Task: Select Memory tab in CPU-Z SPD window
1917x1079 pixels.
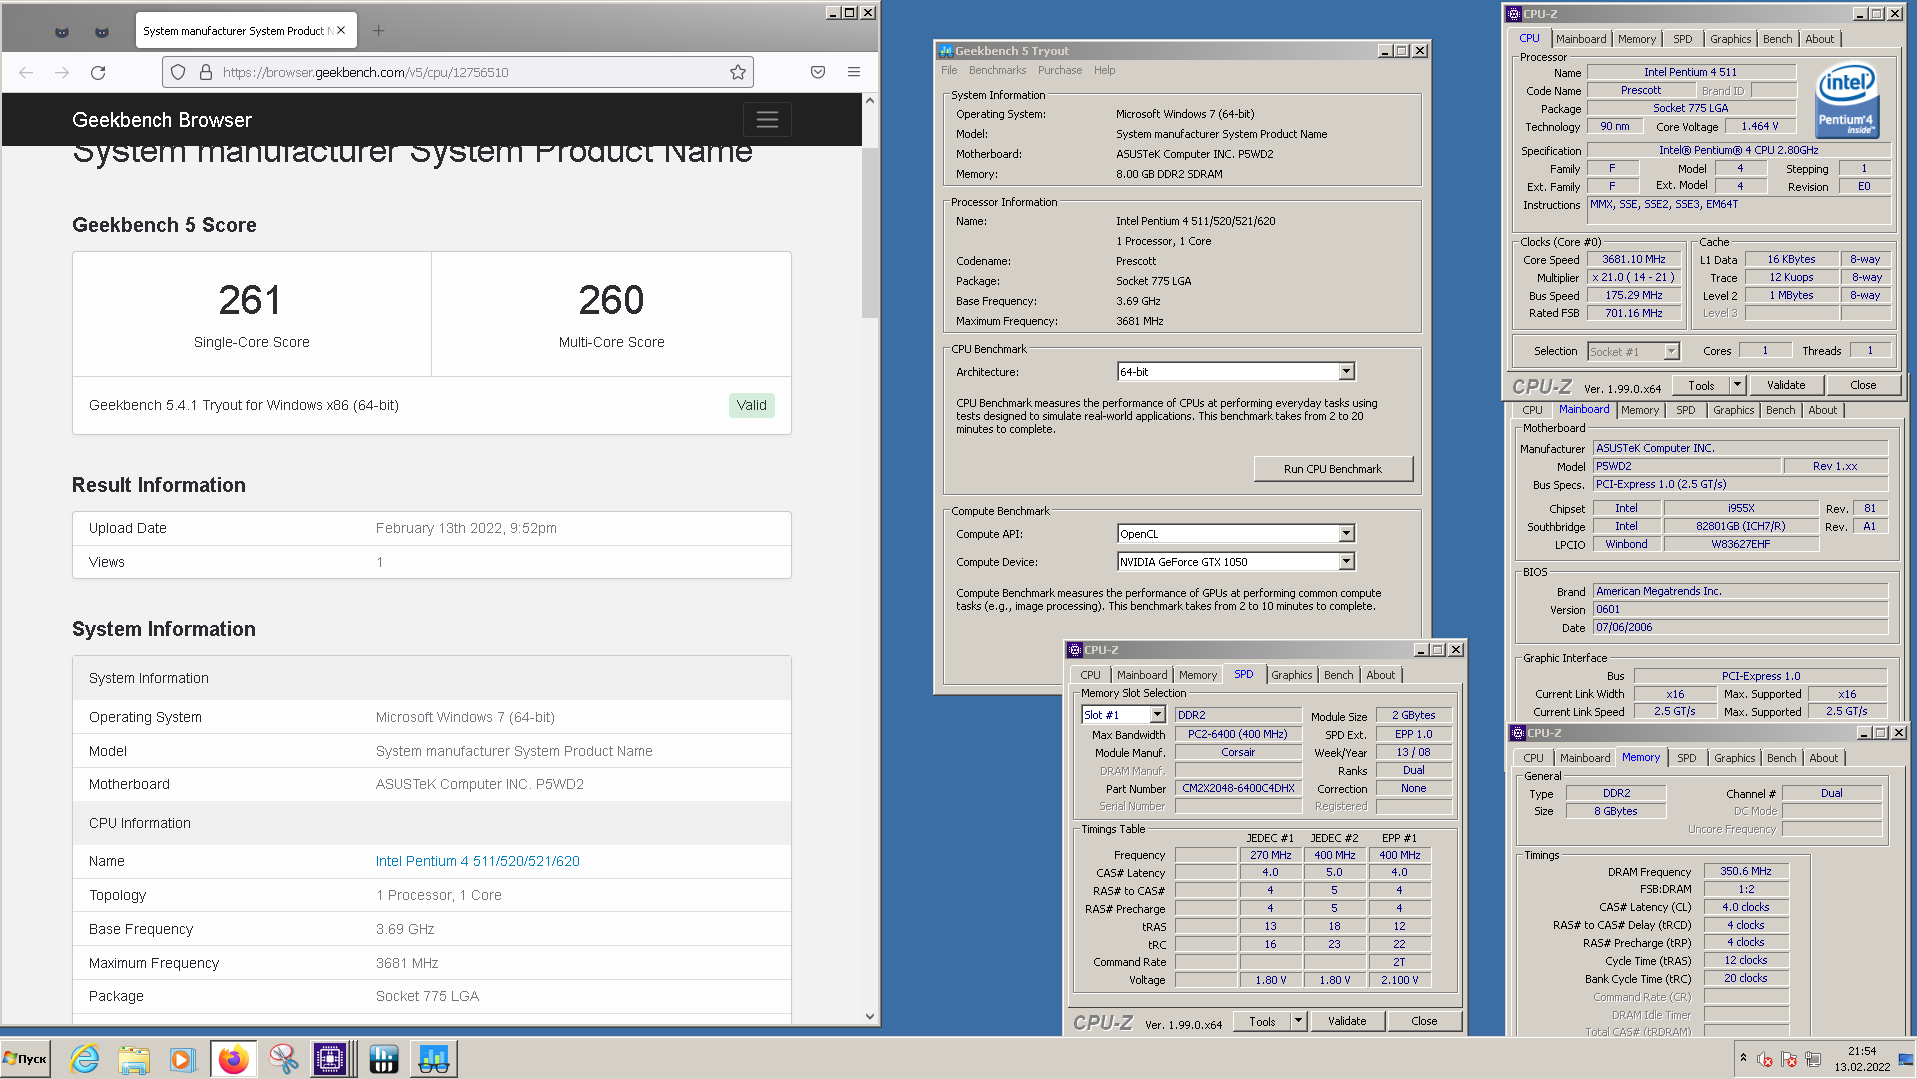Action: (1197, 675)
